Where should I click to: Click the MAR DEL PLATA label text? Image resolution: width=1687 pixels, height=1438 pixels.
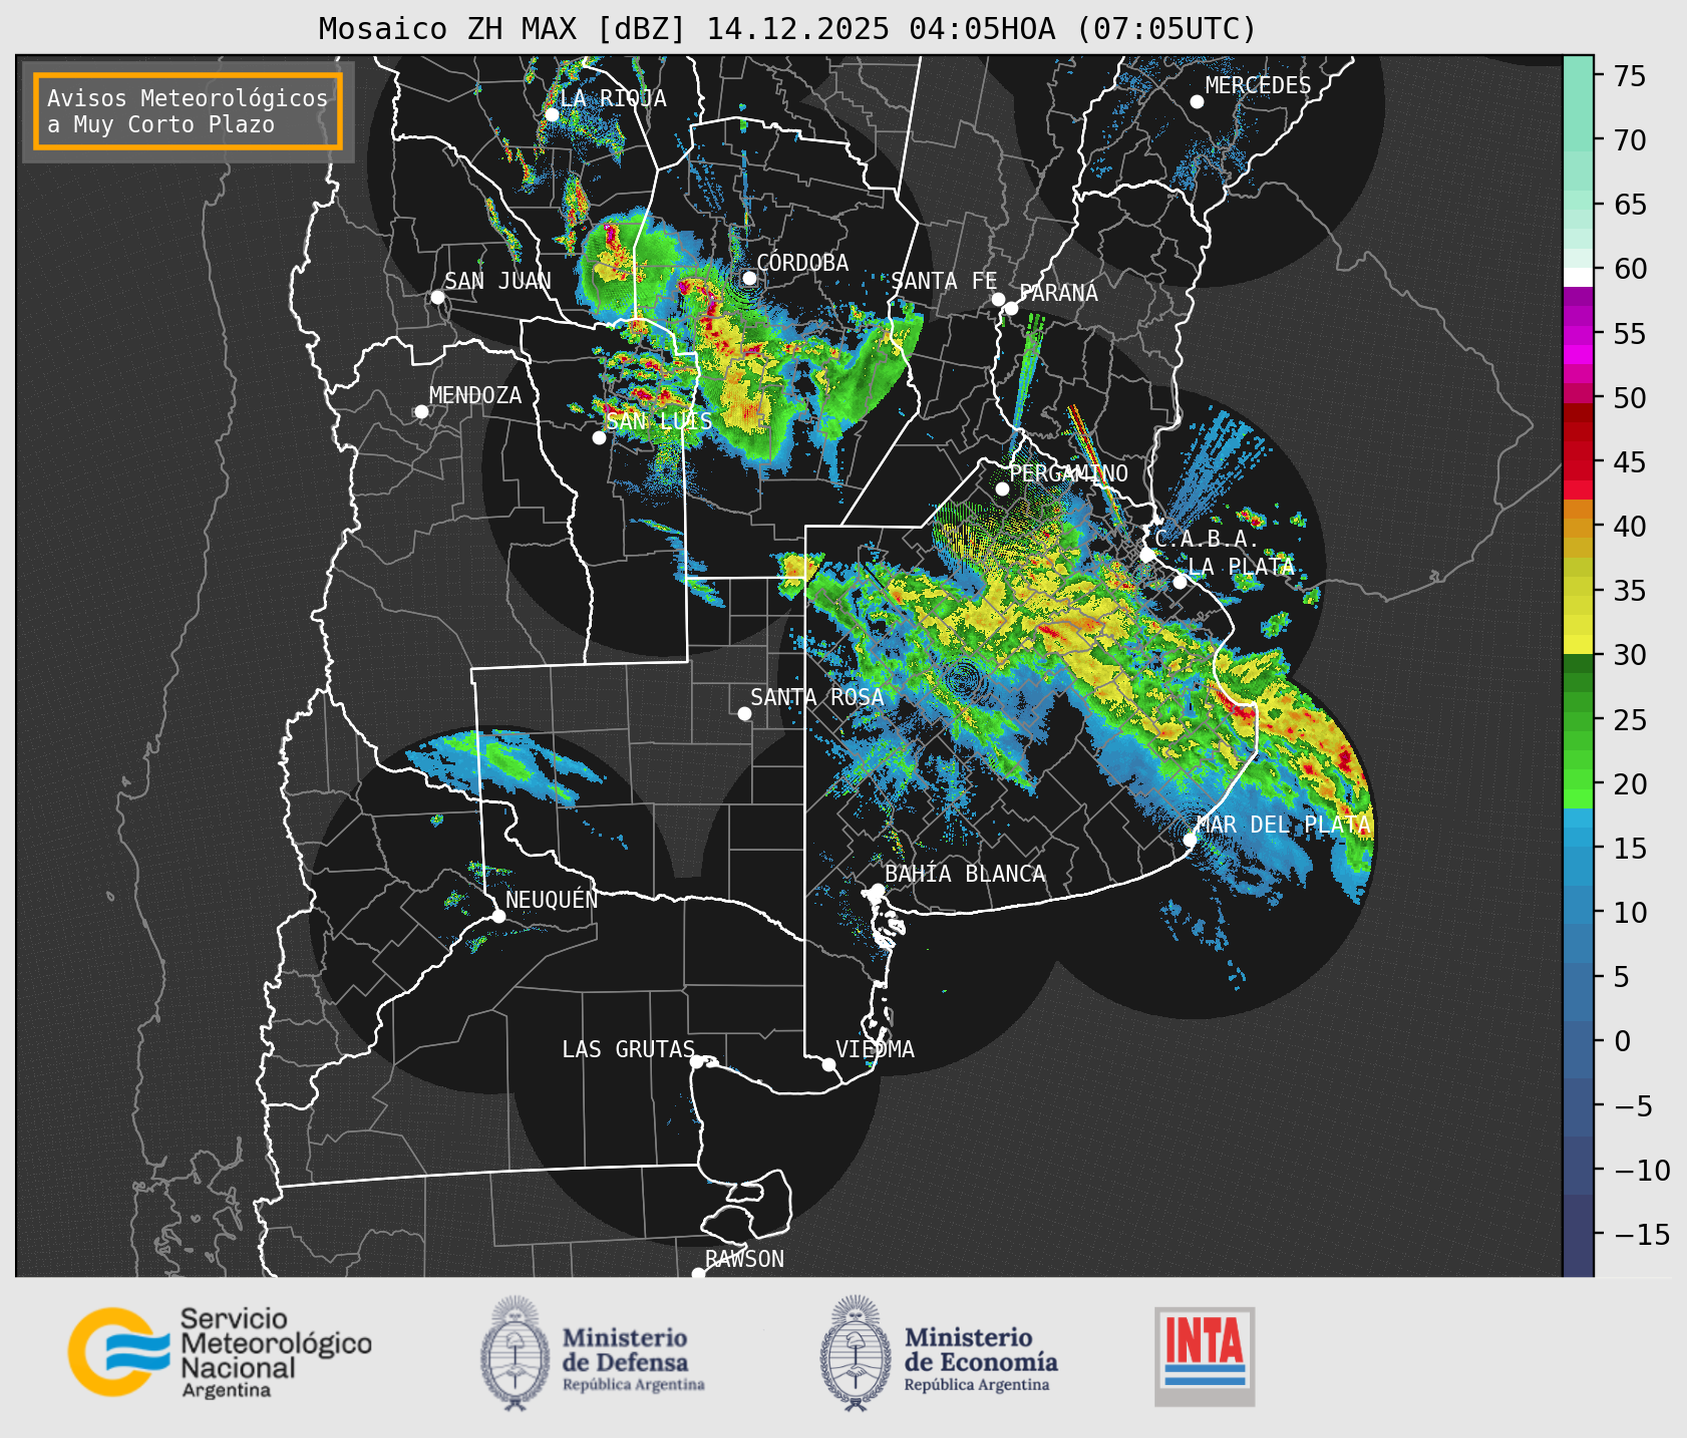1283,825
